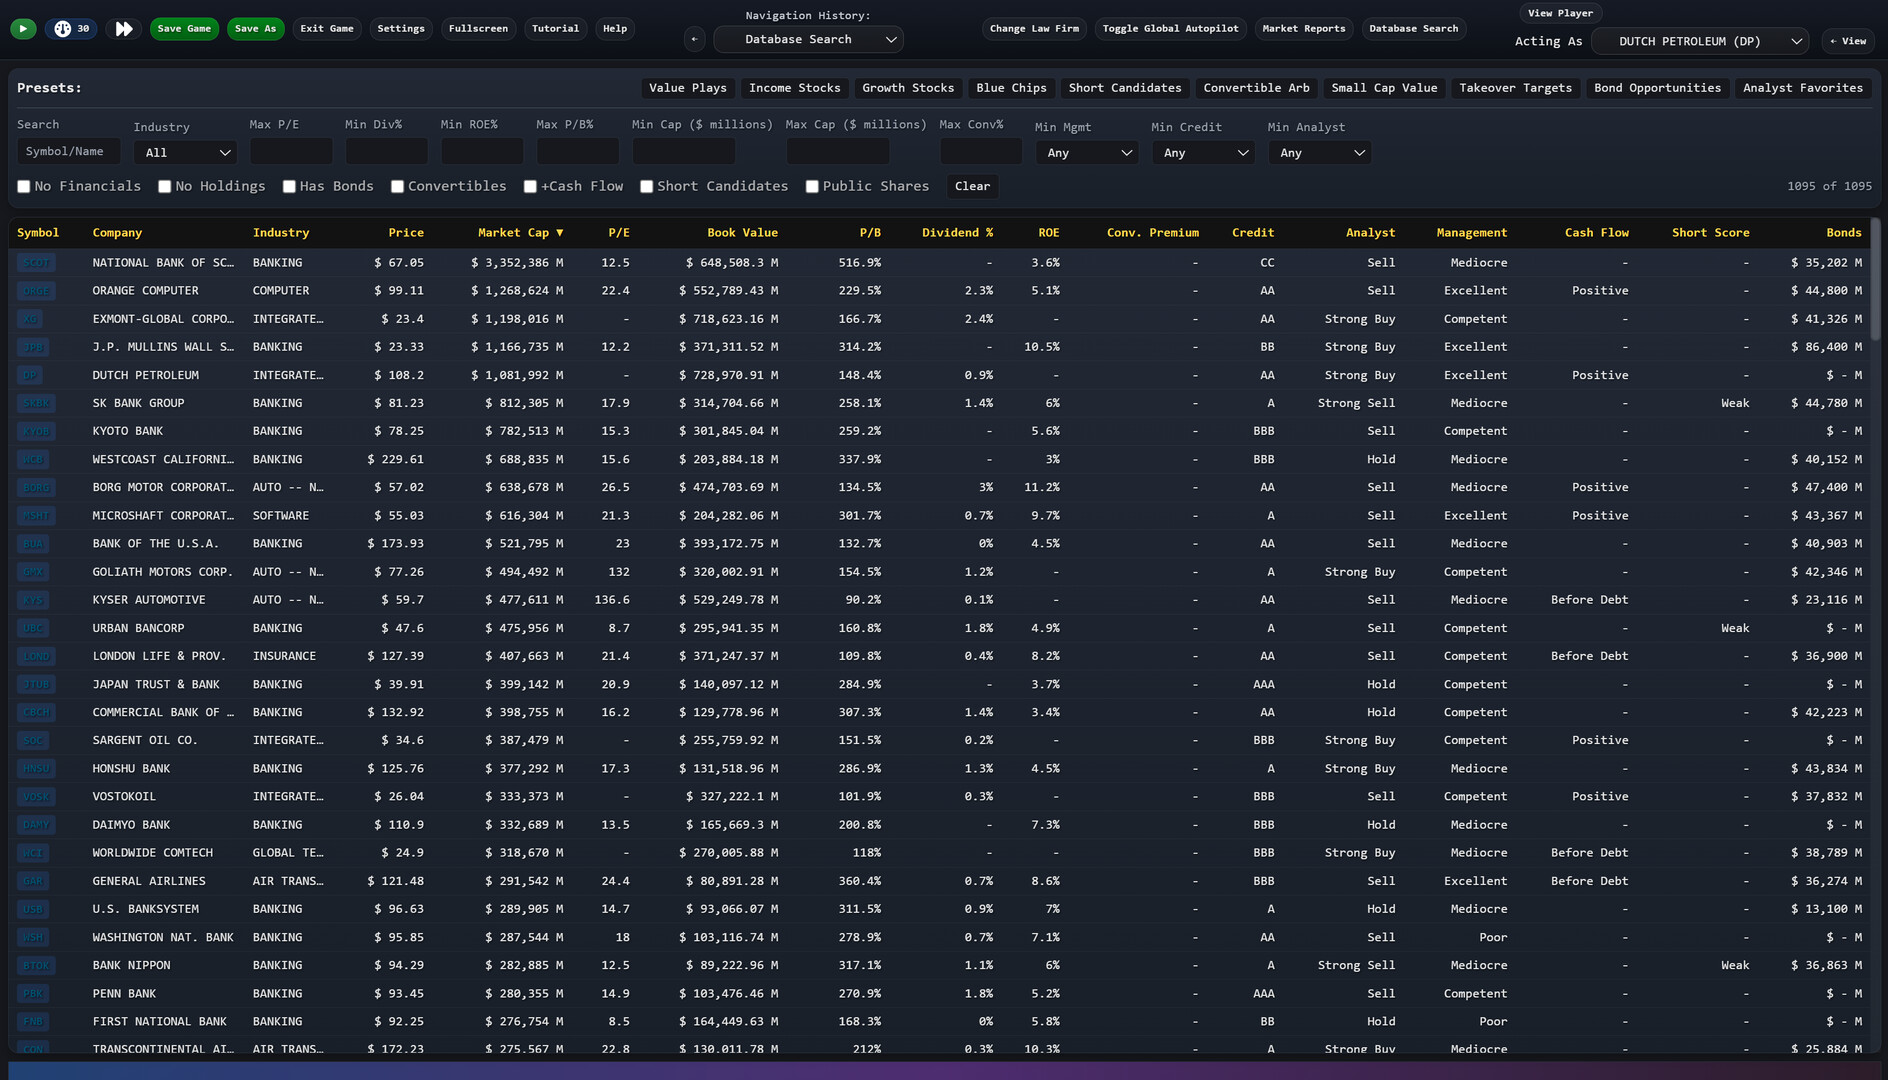Select the SCOT symbol badge
The image size is (1888, 1080).
coord(36,262)
